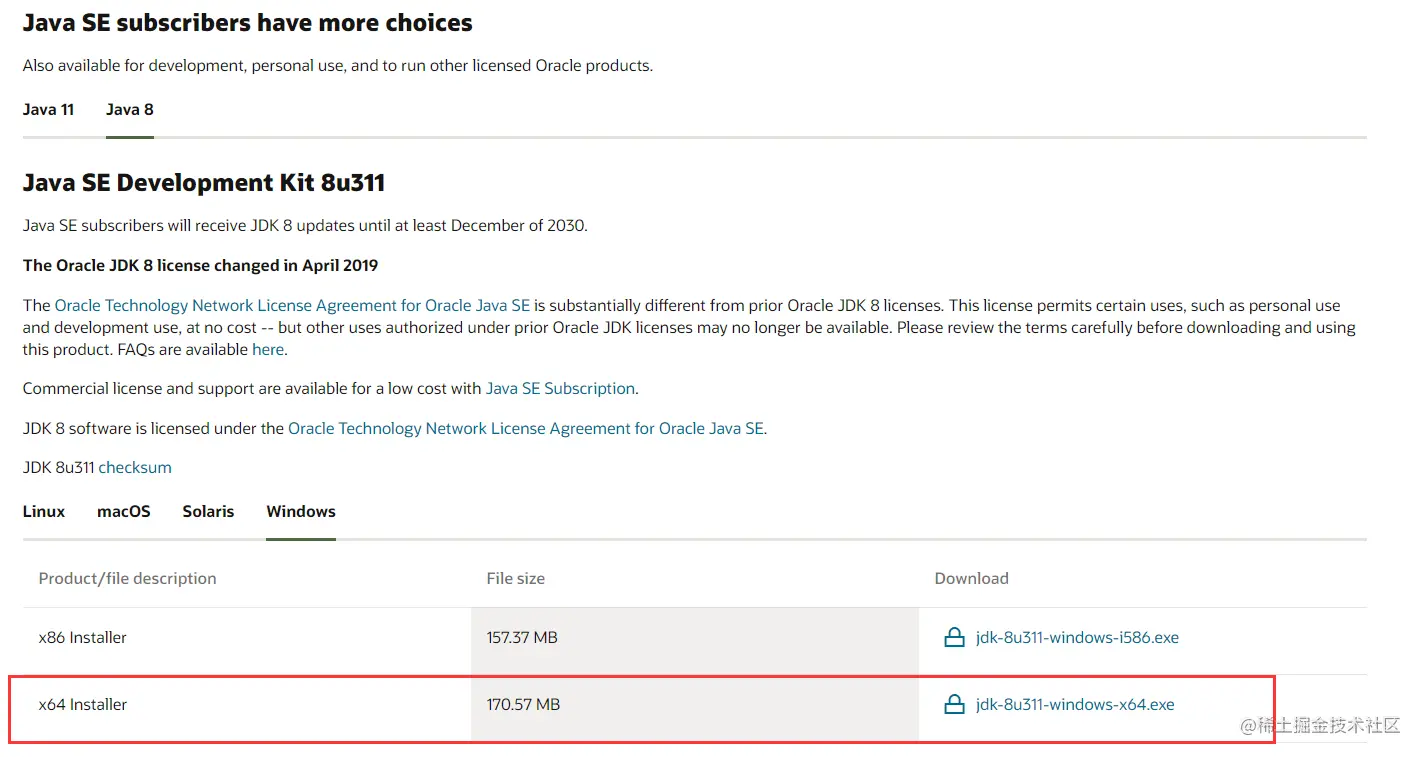Switch to the Solaris tab
This screenshot has width=1422, height=757.
tap(208, 512)
